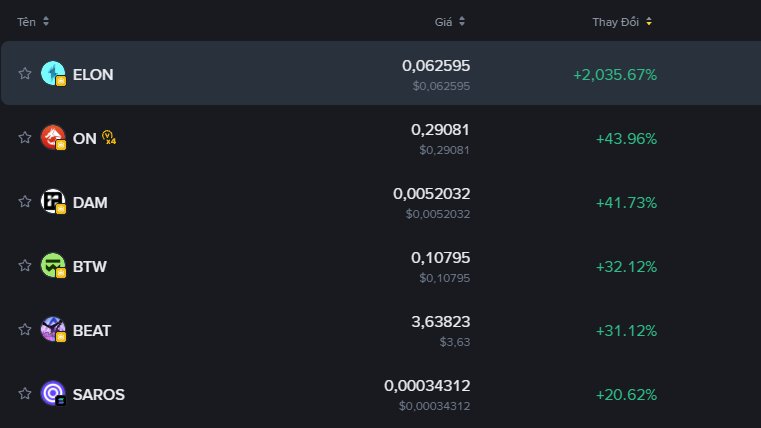This screenshot has height=428, width=761.
Task: Favorite the BTW token with its star
Action: click(25, 265)
